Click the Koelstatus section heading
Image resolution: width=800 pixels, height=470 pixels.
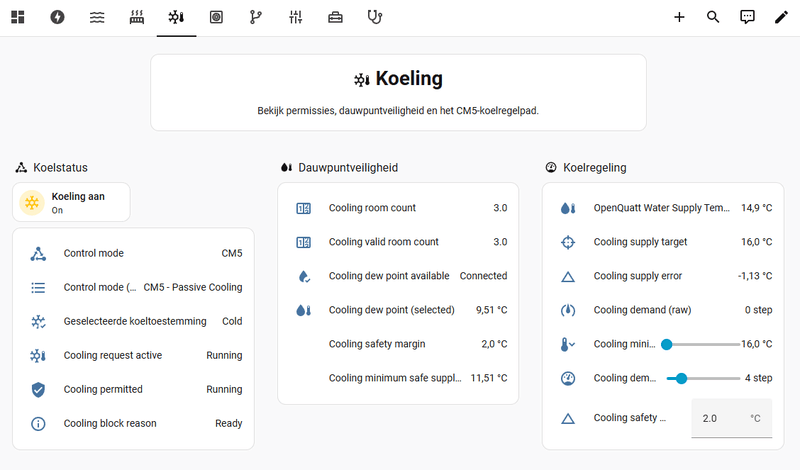coord(60,167)
